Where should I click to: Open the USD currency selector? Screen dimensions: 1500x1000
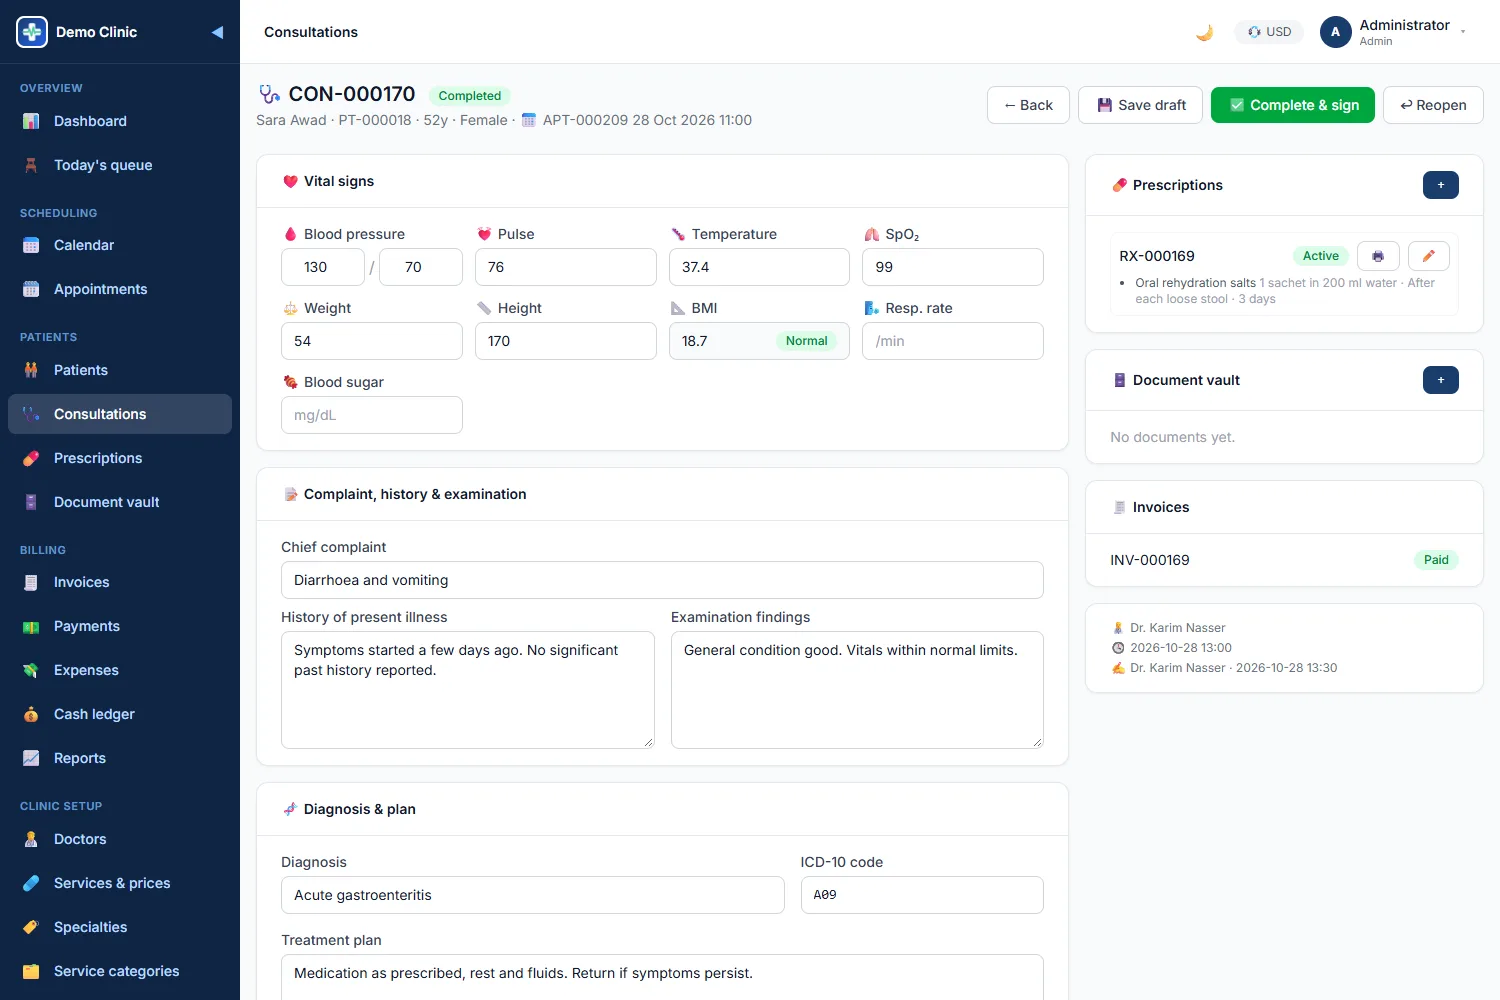(x=1269, y=32)
